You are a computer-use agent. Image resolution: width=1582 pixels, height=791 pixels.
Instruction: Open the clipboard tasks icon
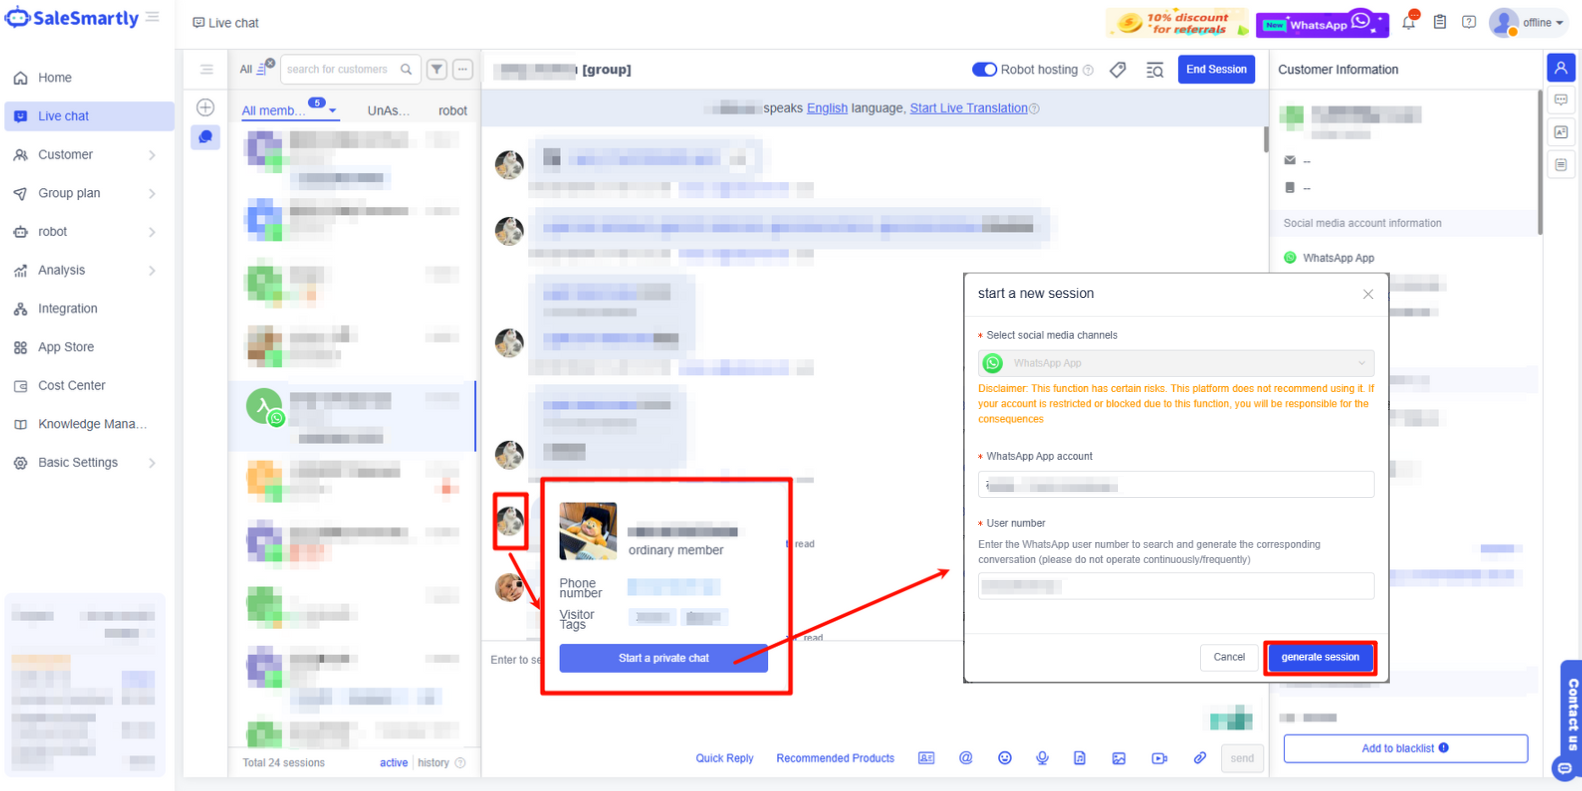point(1440,22)
